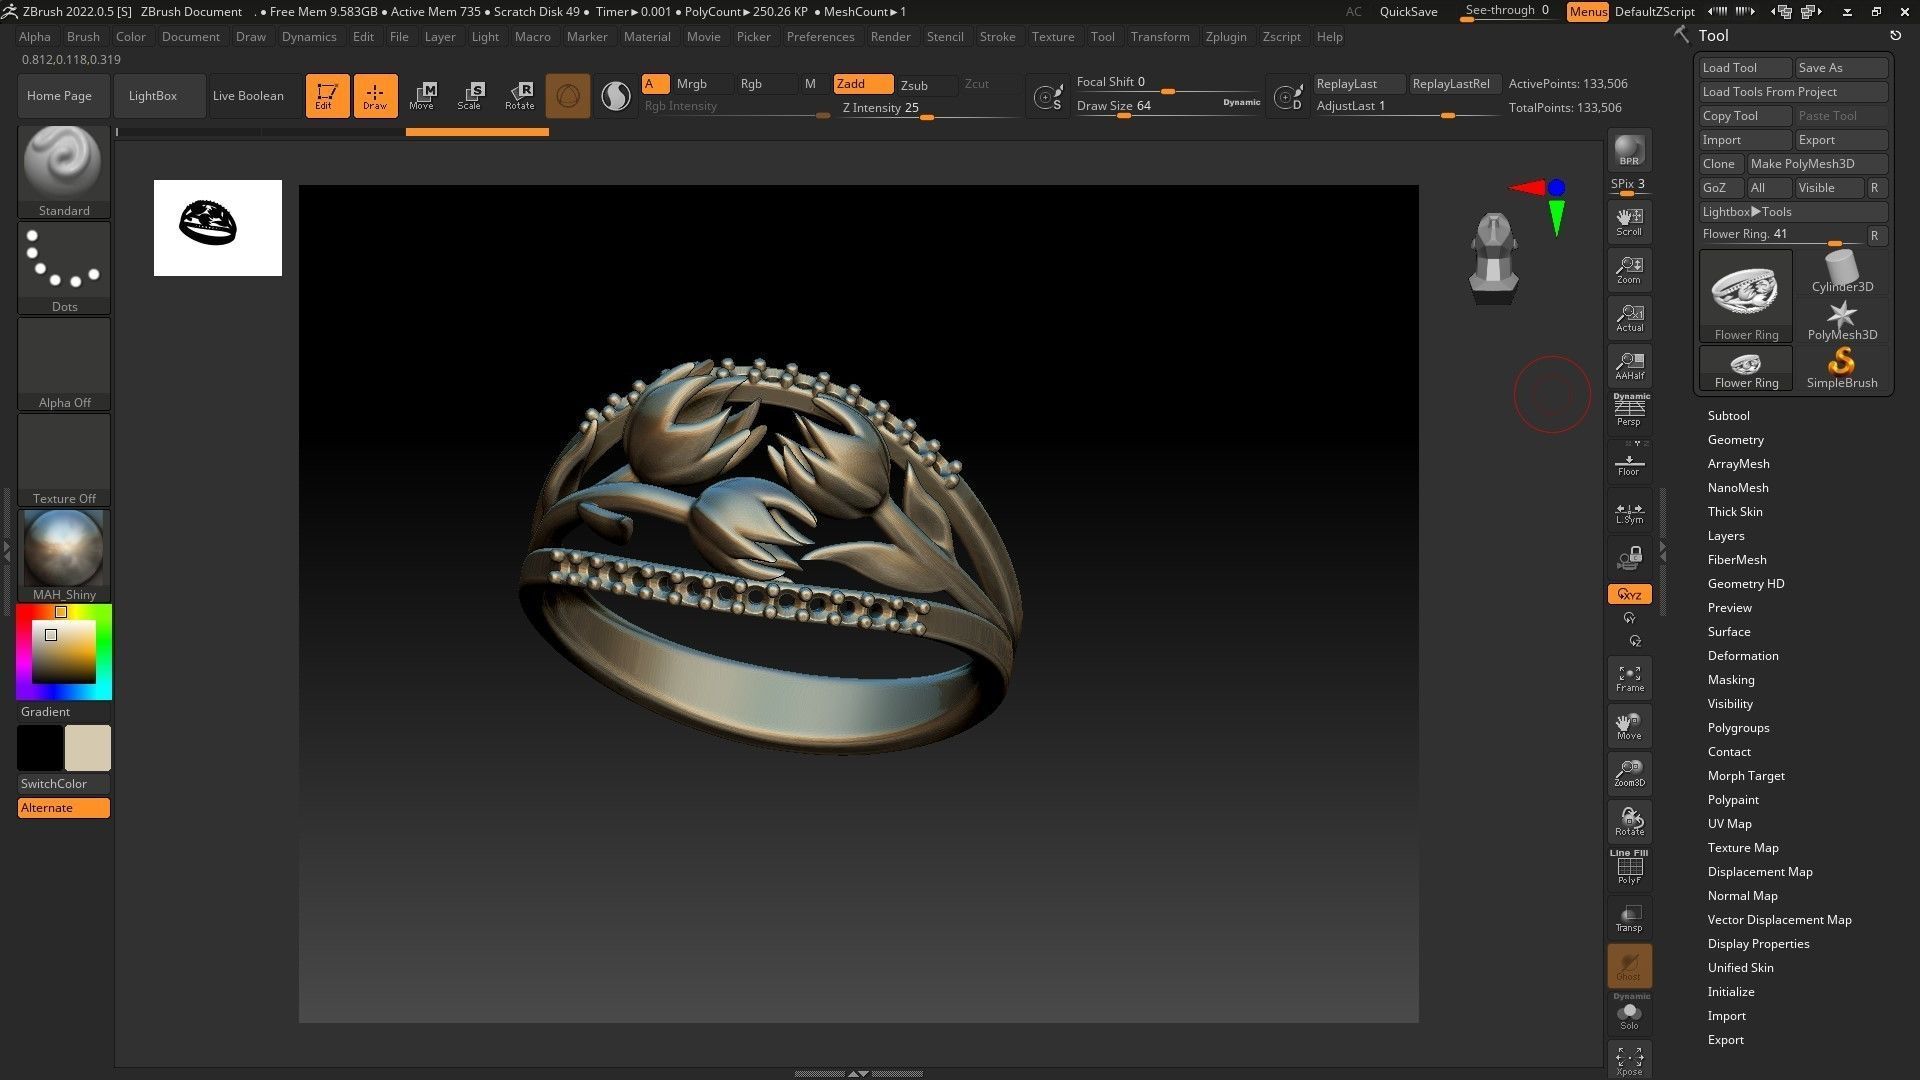Open the Alpha menu
Viewport: 1920px width, 1080px height.
point(34,37)
